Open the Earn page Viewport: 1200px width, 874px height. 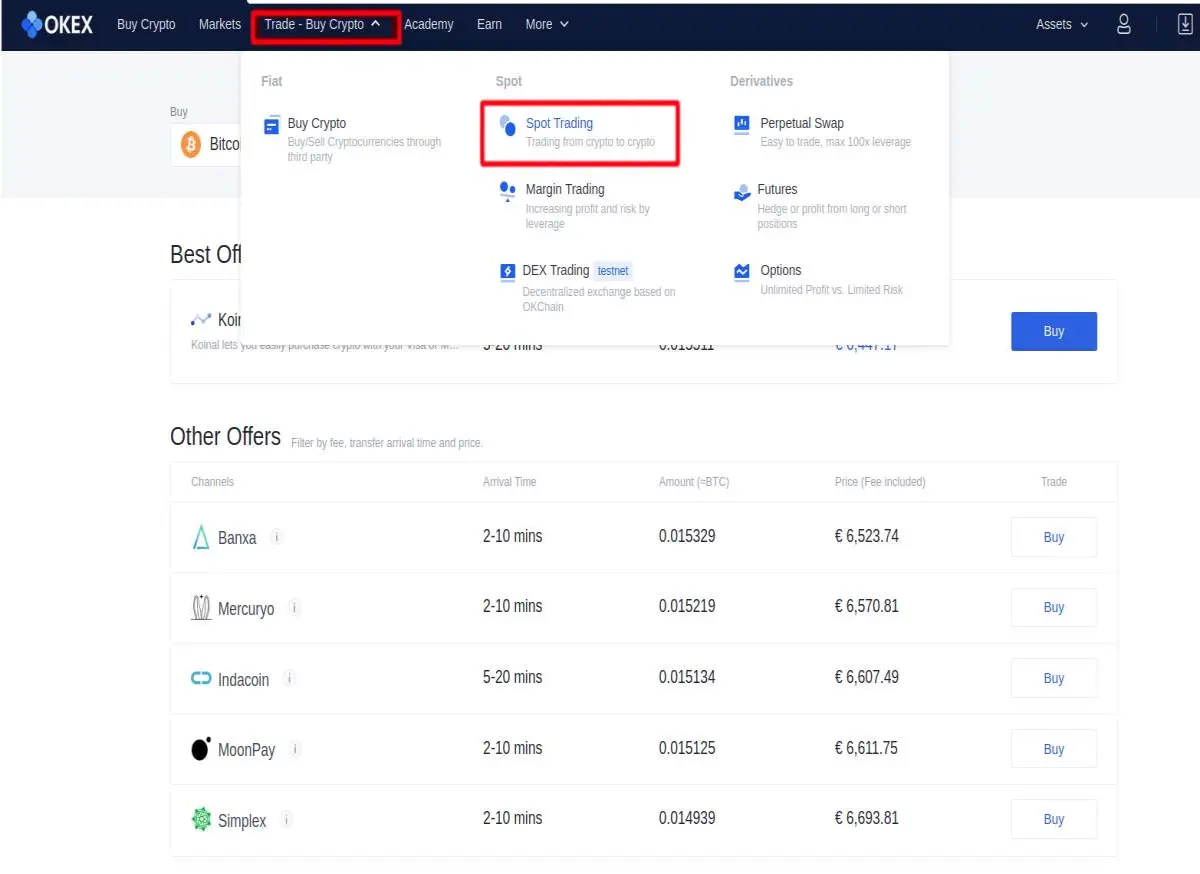(489, 24)
